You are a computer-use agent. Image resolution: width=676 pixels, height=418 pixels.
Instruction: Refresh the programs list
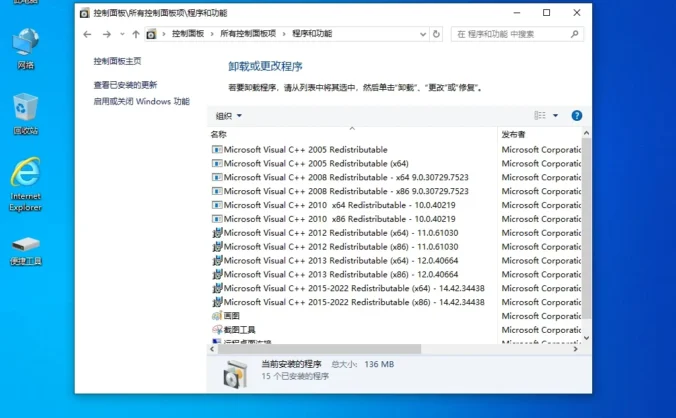point(436,34)
